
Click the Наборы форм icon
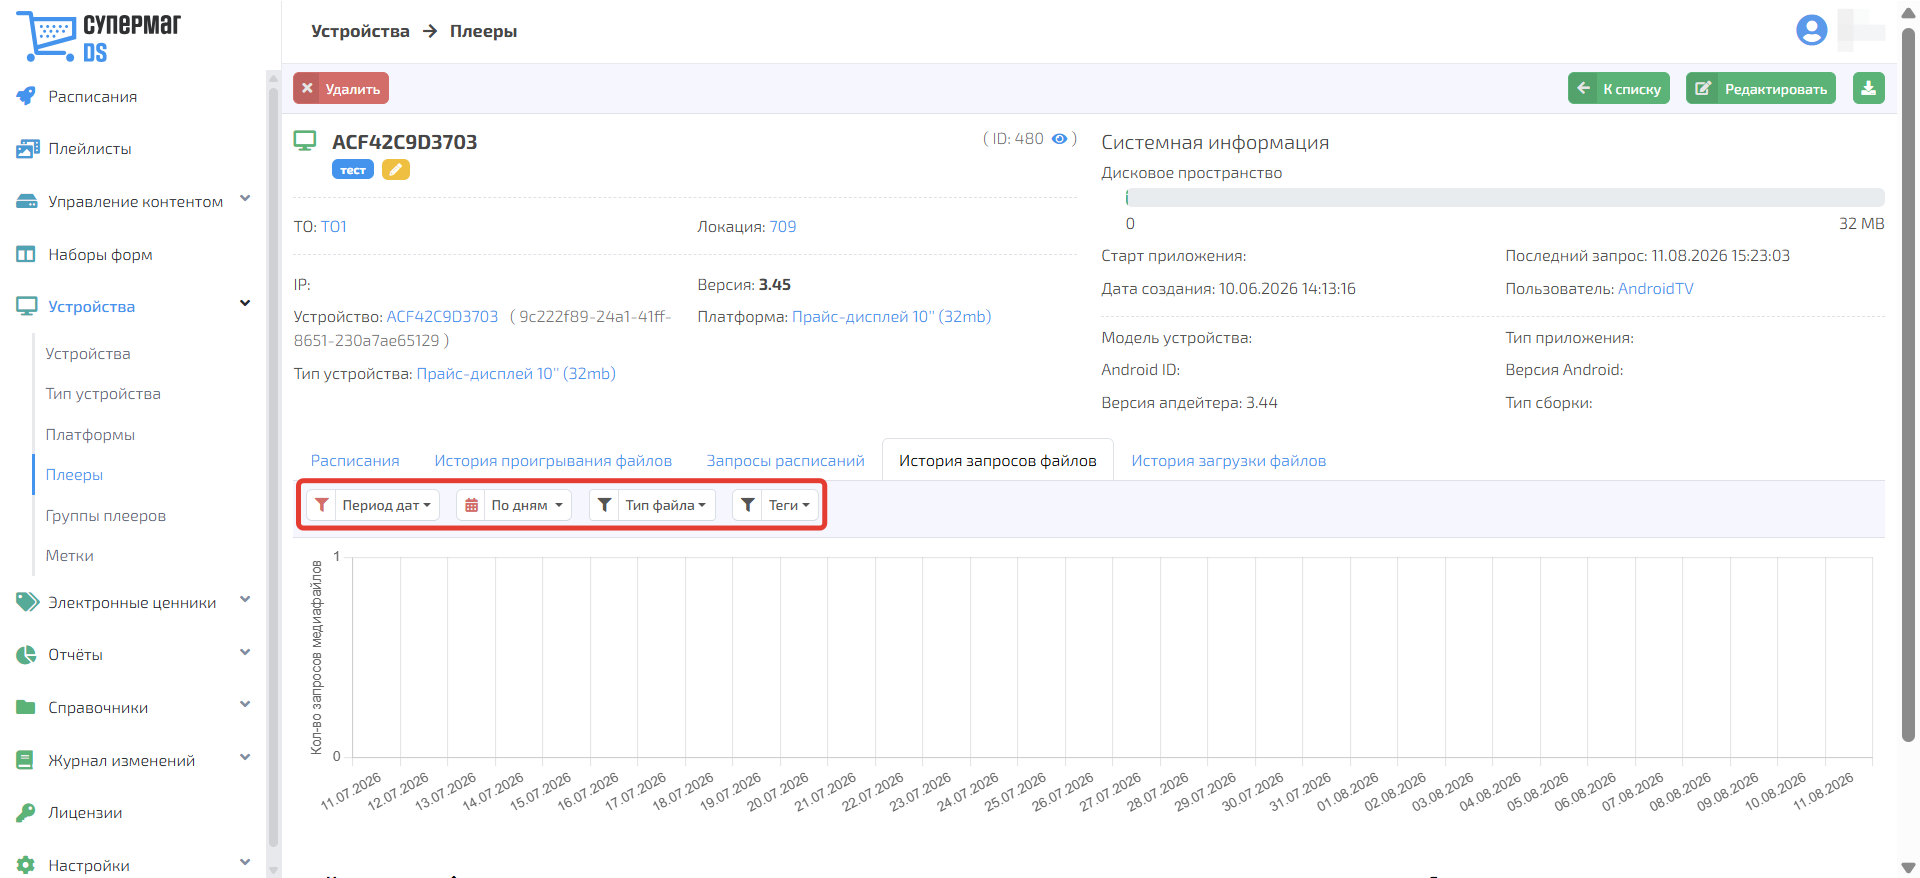26,254
